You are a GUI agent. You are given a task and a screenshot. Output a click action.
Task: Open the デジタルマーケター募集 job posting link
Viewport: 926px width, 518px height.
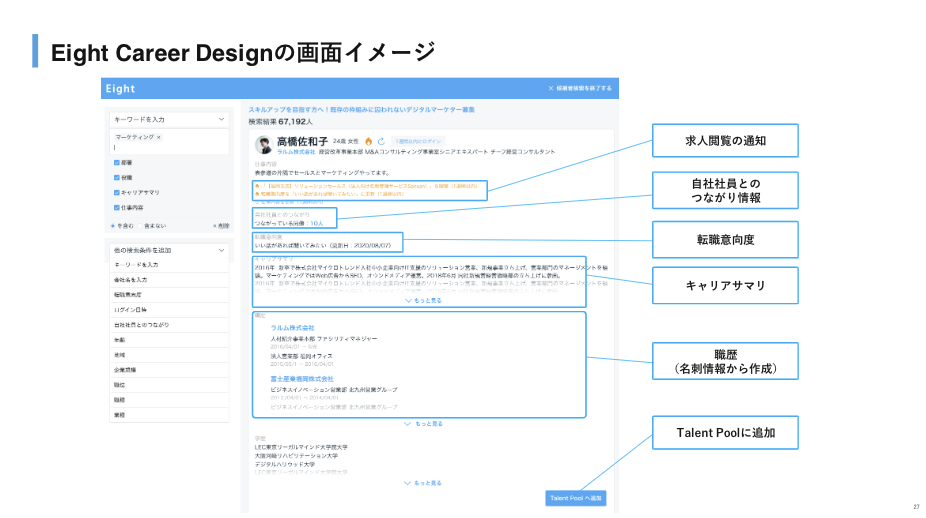361,110
